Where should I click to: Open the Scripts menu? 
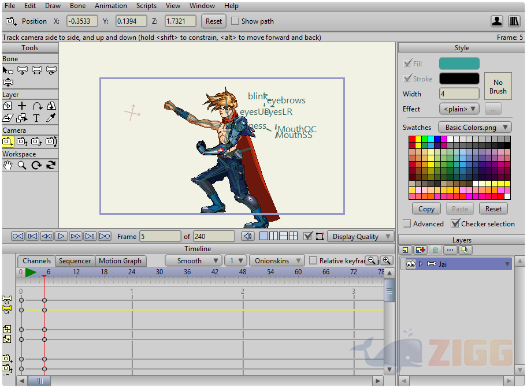146,6
